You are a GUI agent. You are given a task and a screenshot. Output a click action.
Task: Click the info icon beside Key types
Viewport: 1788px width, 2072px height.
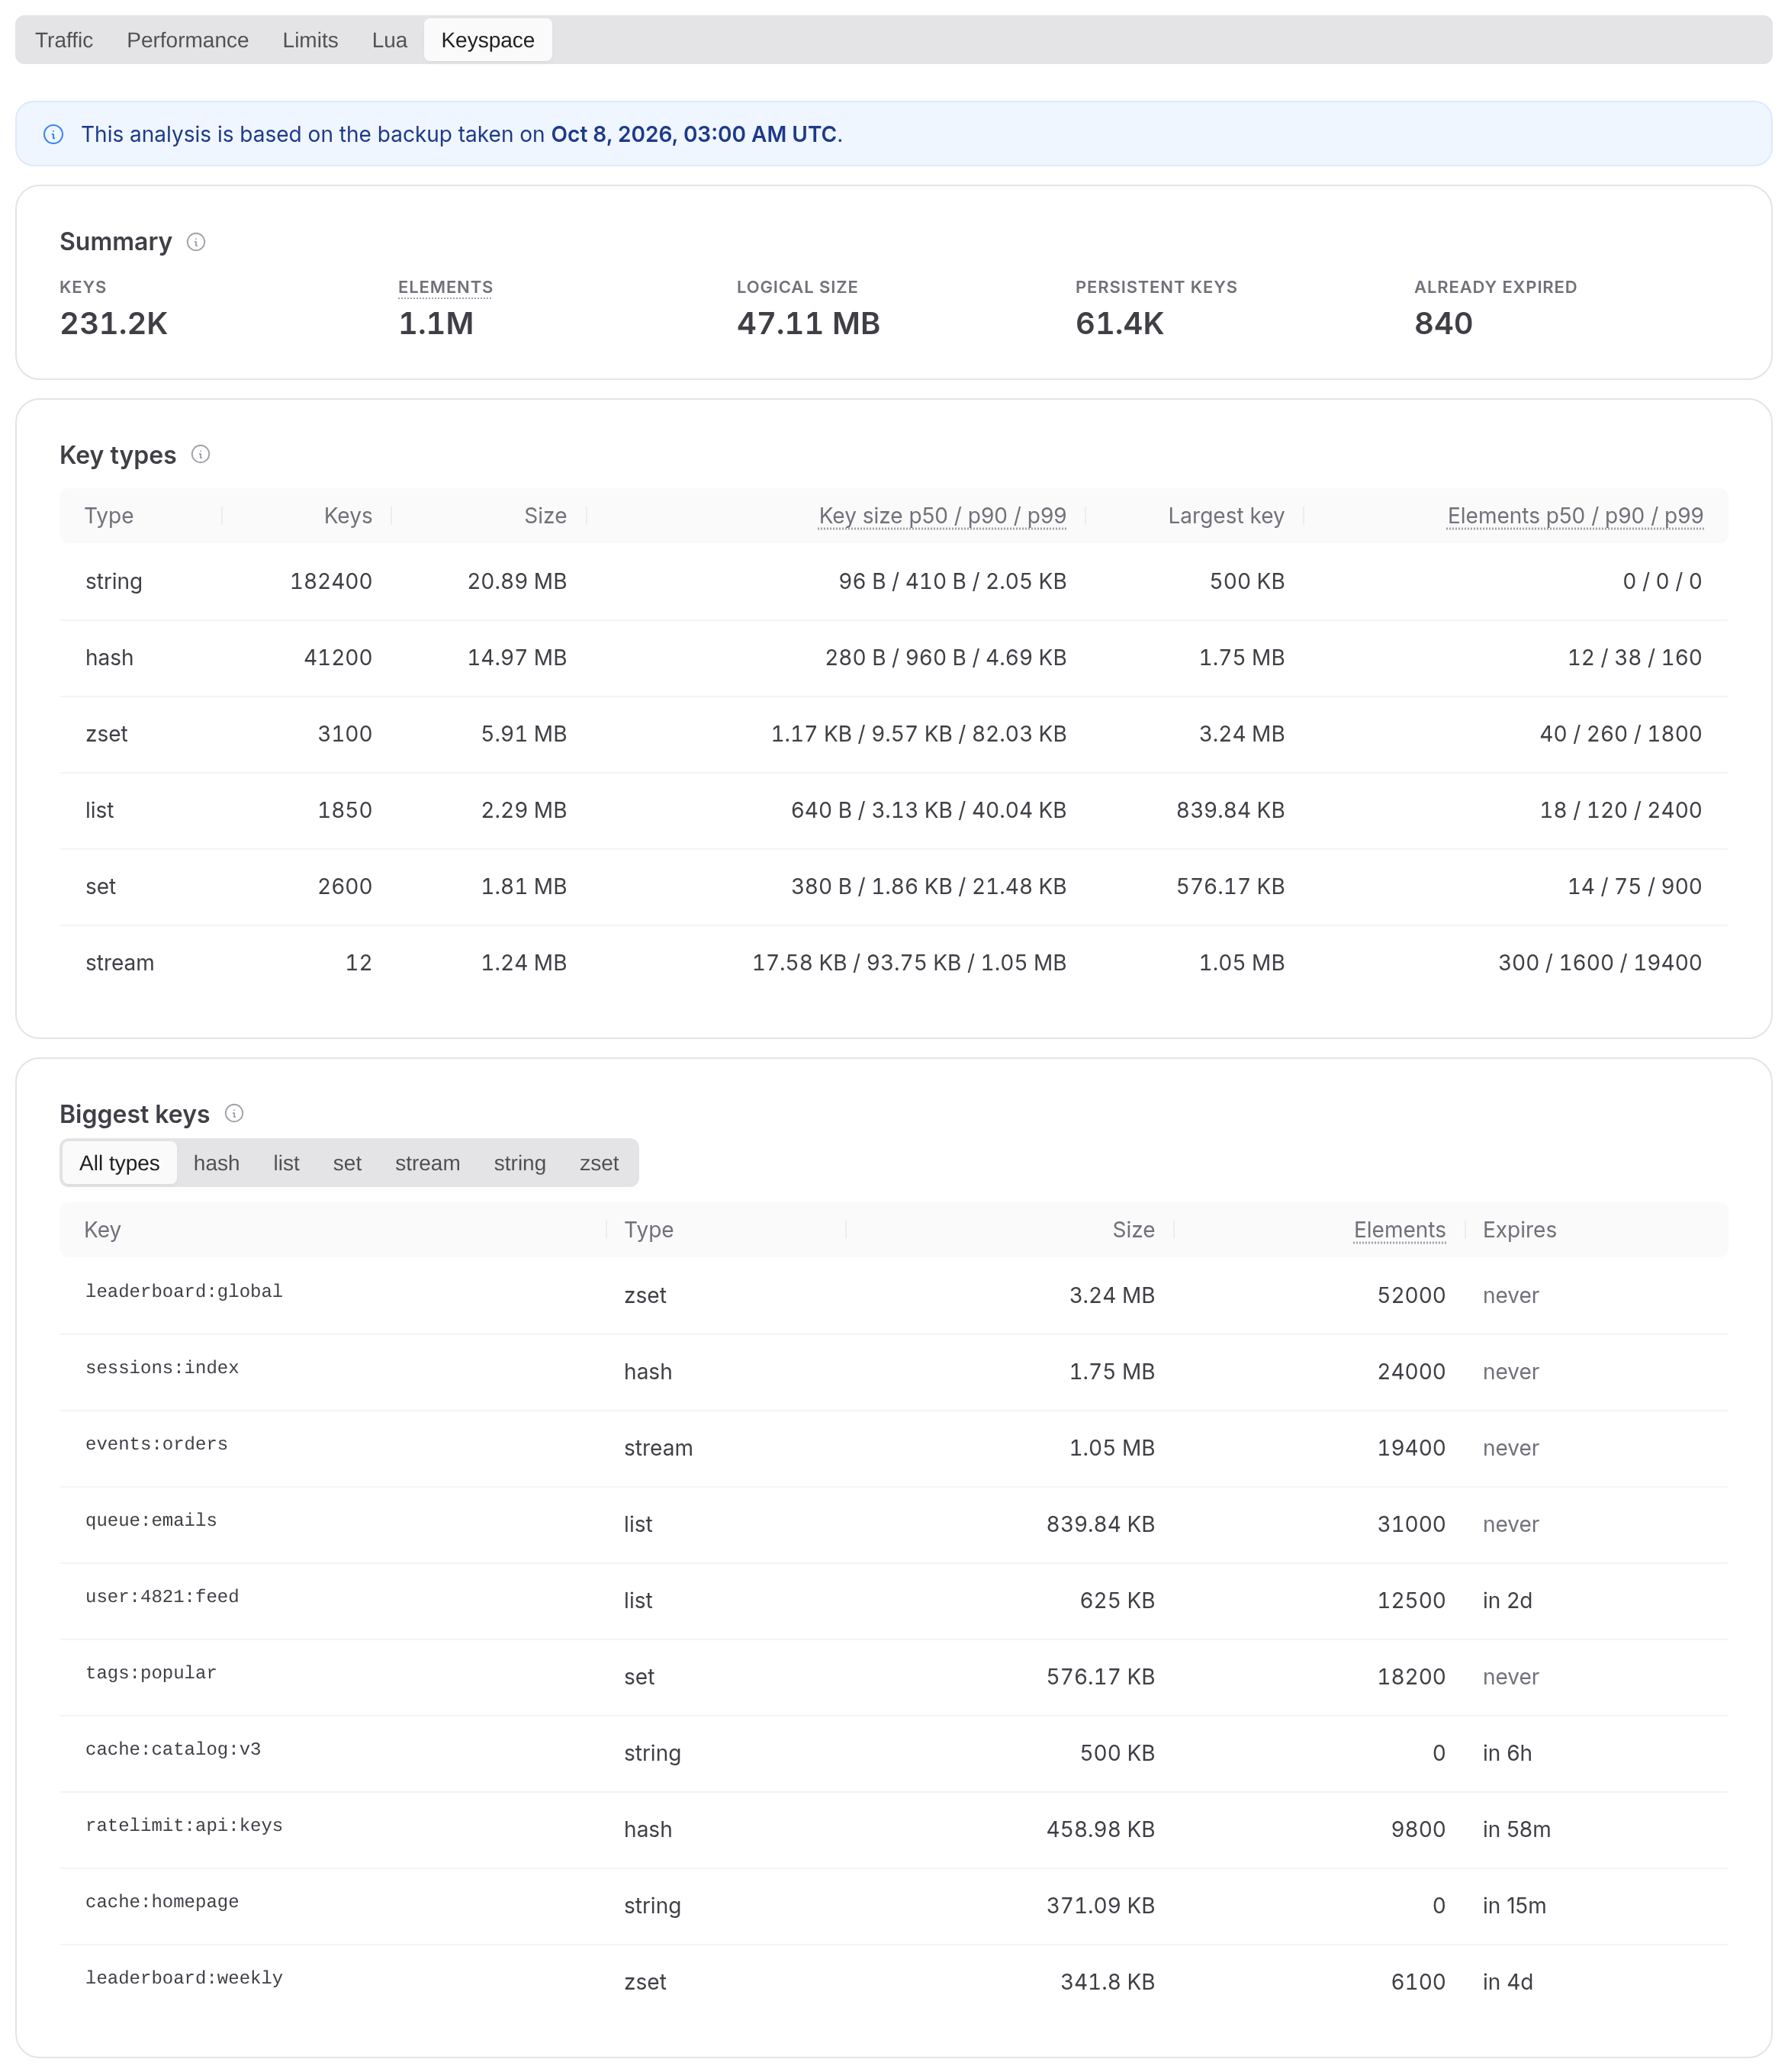click(x=200, y=455)
